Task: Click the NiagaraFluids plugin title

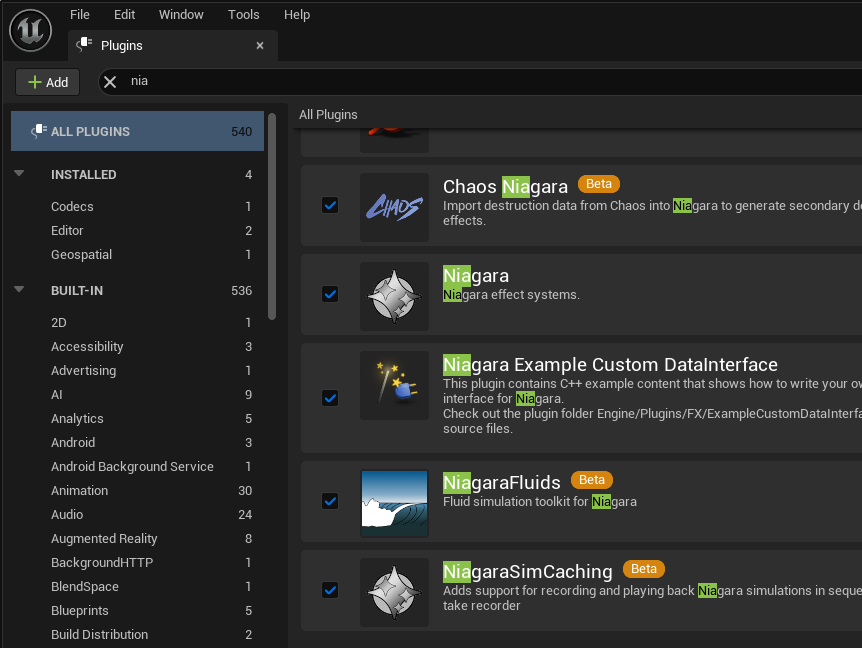Action: 502,483
